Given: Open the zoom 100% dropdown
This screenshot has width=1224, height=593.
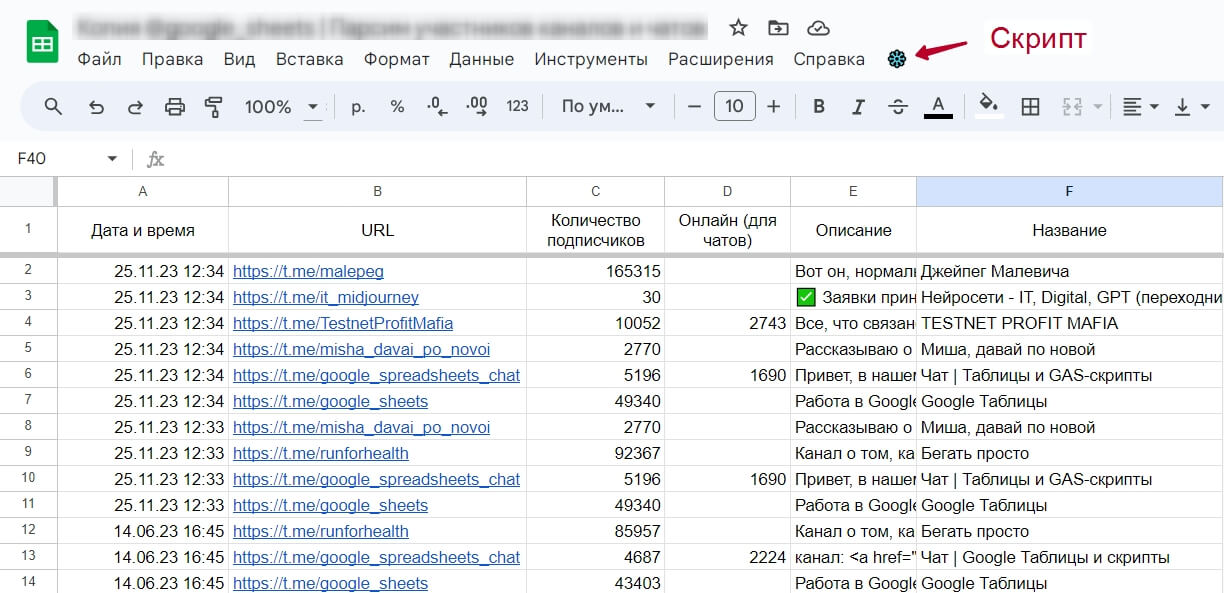Looking at the screenshot, I should [284, 106].
